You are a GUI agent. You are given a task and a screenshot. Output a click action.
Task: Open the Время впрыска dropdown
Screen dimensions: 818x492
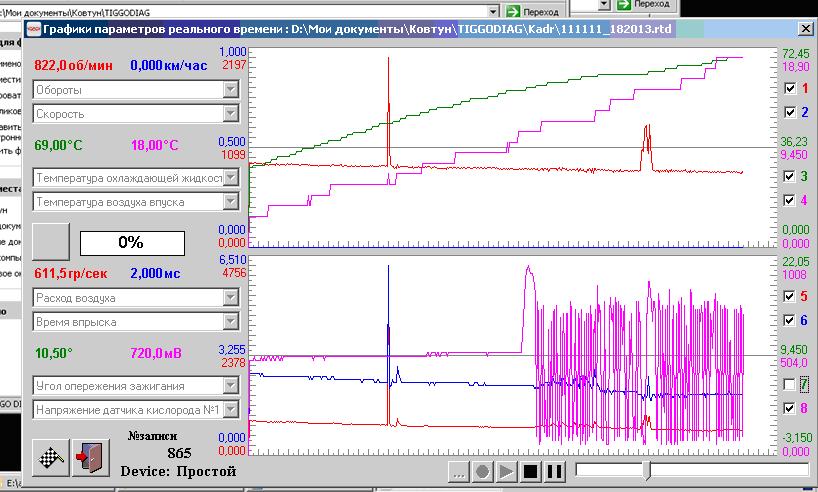tap(231, 322)
